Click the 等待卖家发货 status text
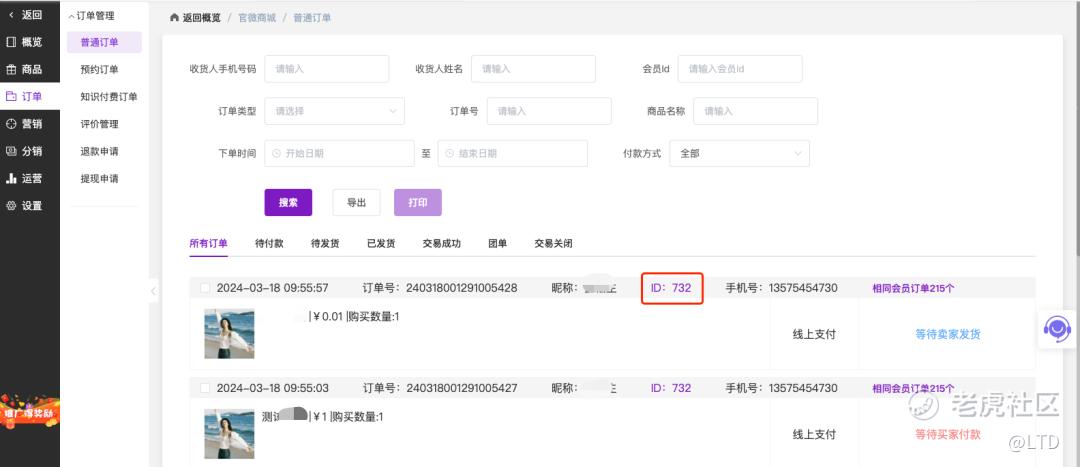This screenshot has height=467, width=1080. coord(948,334)
